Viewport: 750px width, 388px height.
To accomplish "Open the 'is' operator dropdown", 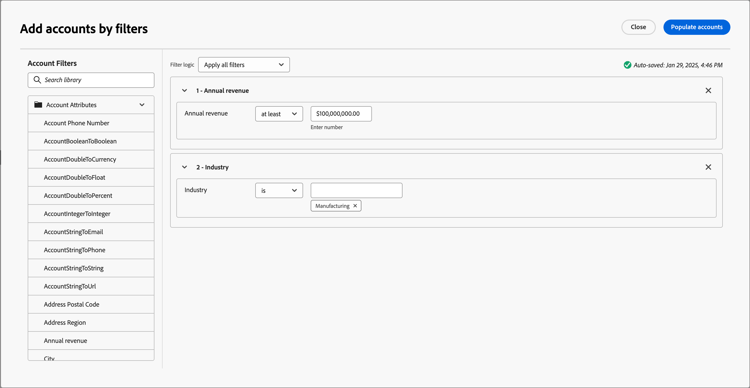I will 279,190.
